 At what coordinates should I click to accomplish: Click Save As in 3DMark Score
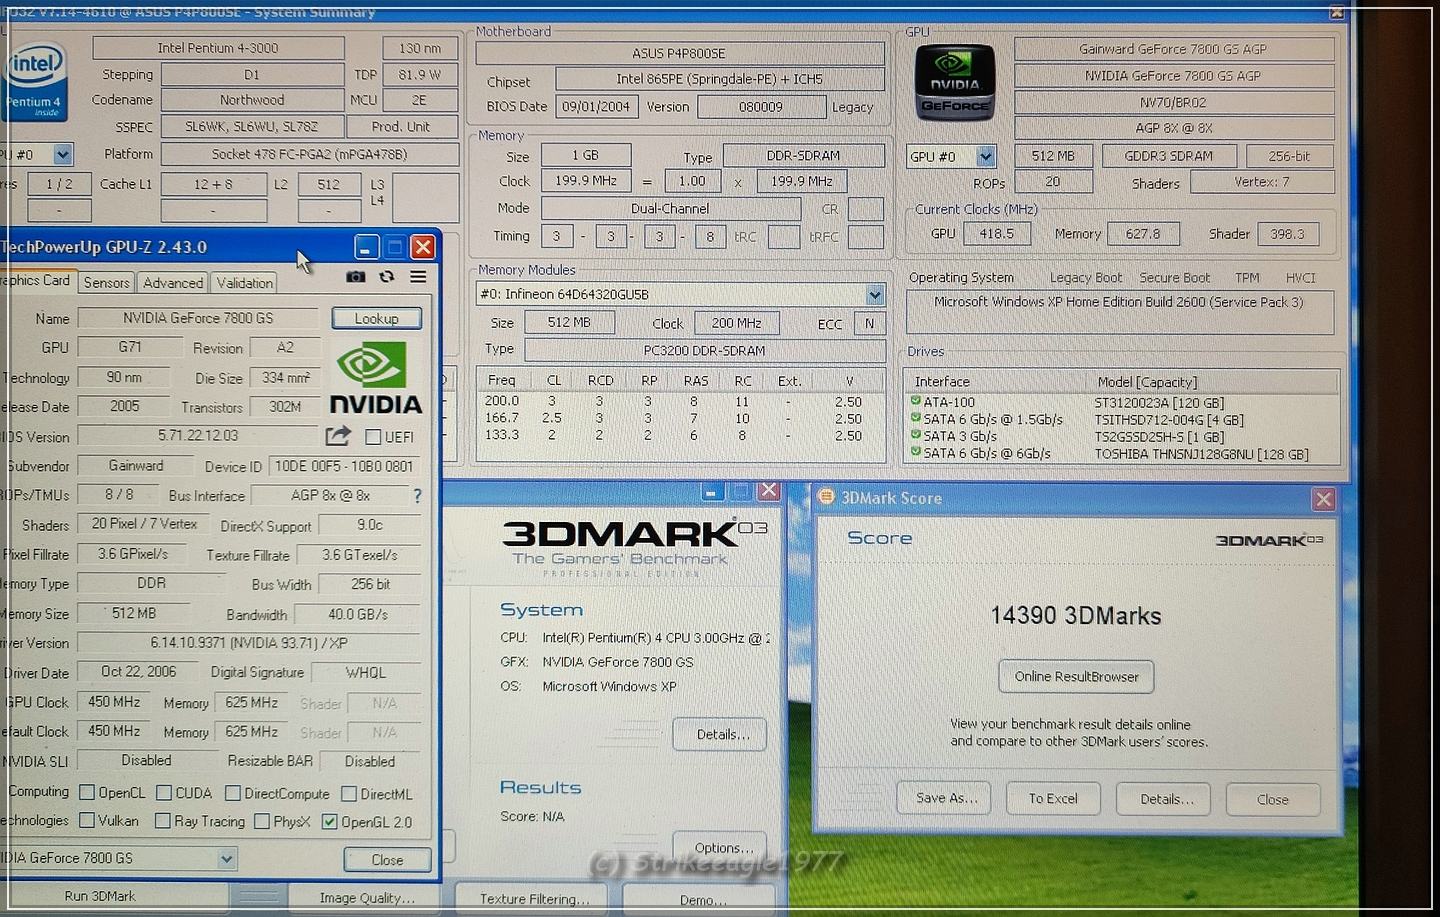pyautogui.click(x=946, y=798)
